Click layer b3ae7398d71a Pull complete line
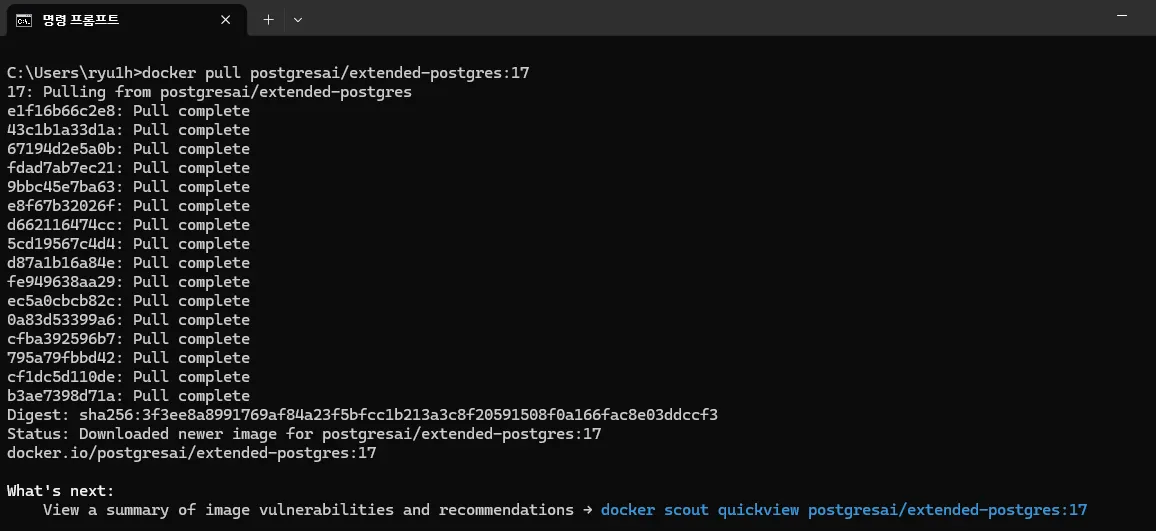This screenshot has width=1156, height=531. [128, 396]
